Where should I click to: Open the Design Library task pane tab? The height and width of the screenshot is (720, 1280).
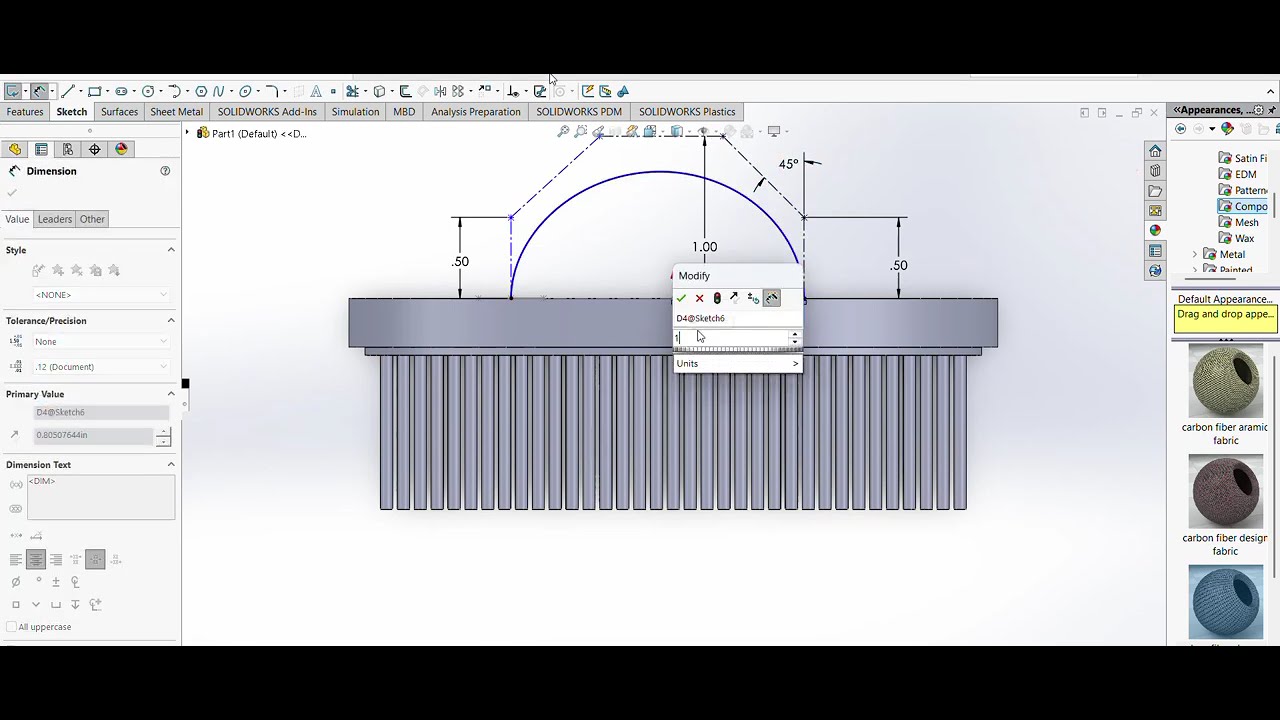(x=1155, y=171)
